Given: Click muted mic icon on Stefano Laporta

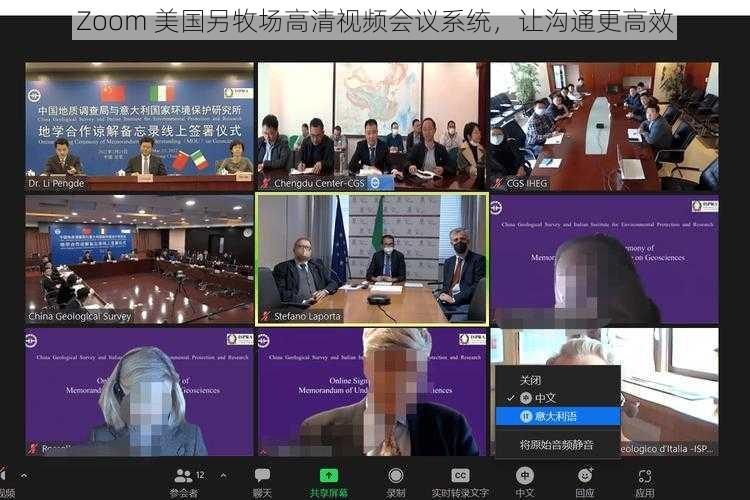Looking at the screenshot, I should pyautogui.click(x=265, y=316).
